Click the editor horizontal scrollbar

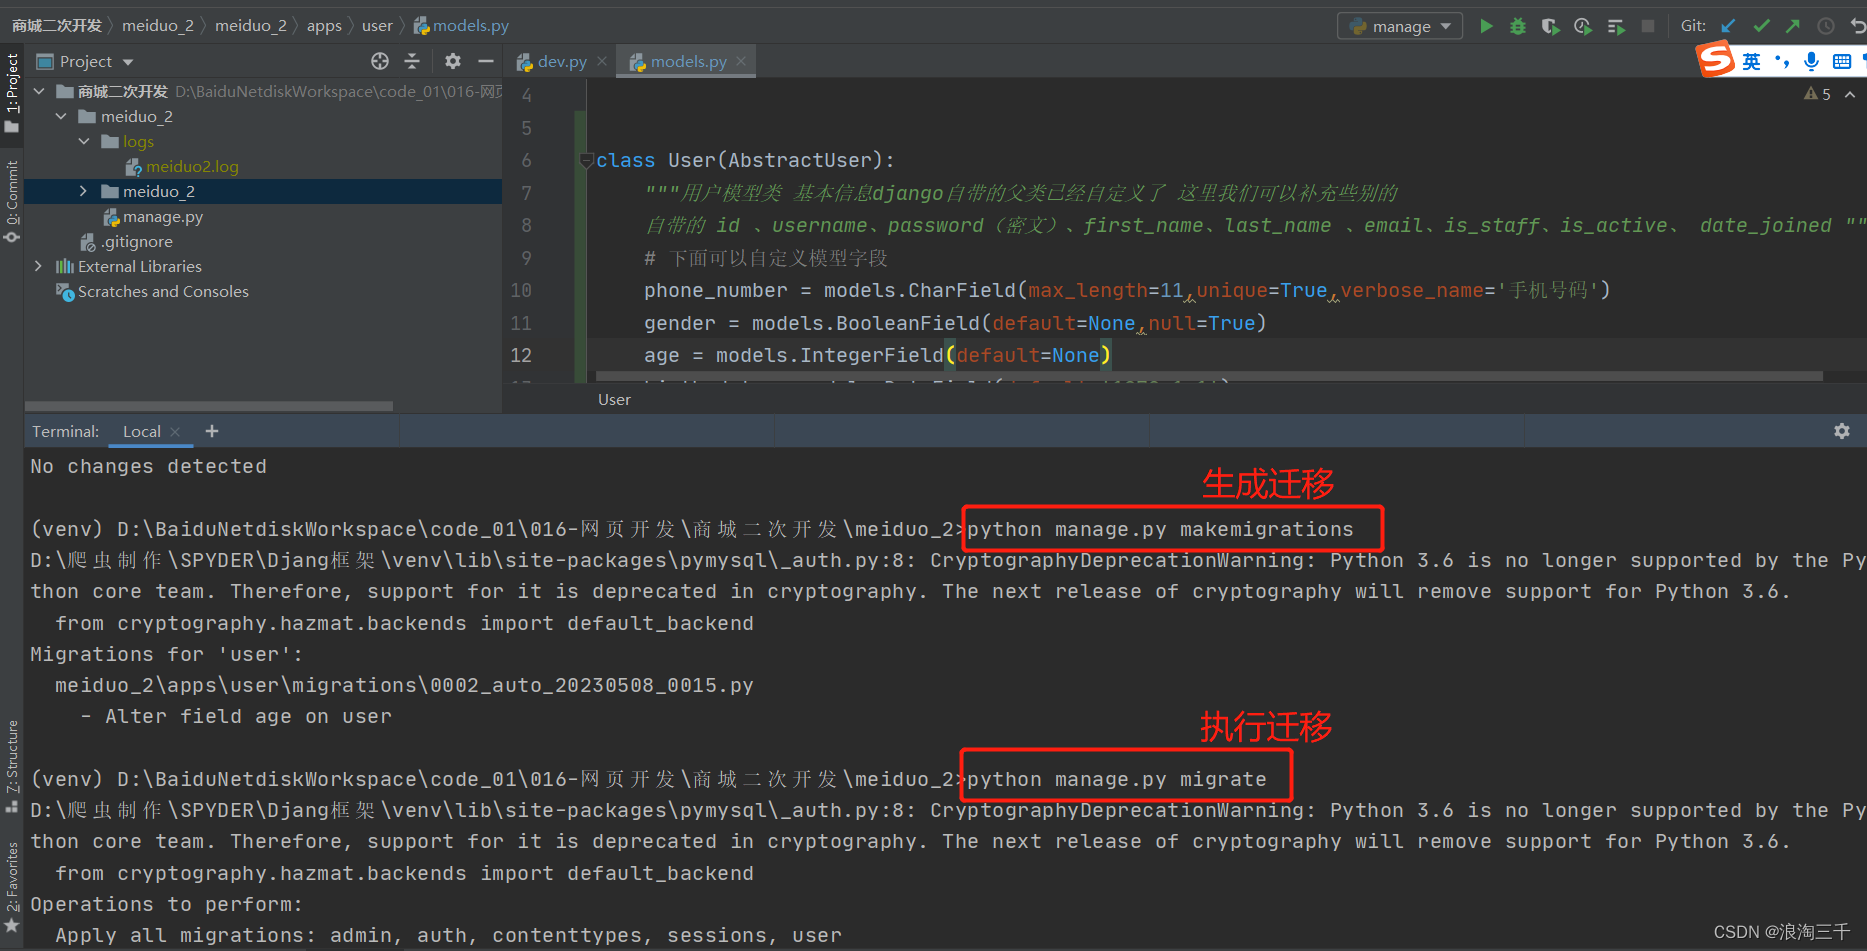click(1209, 376)
